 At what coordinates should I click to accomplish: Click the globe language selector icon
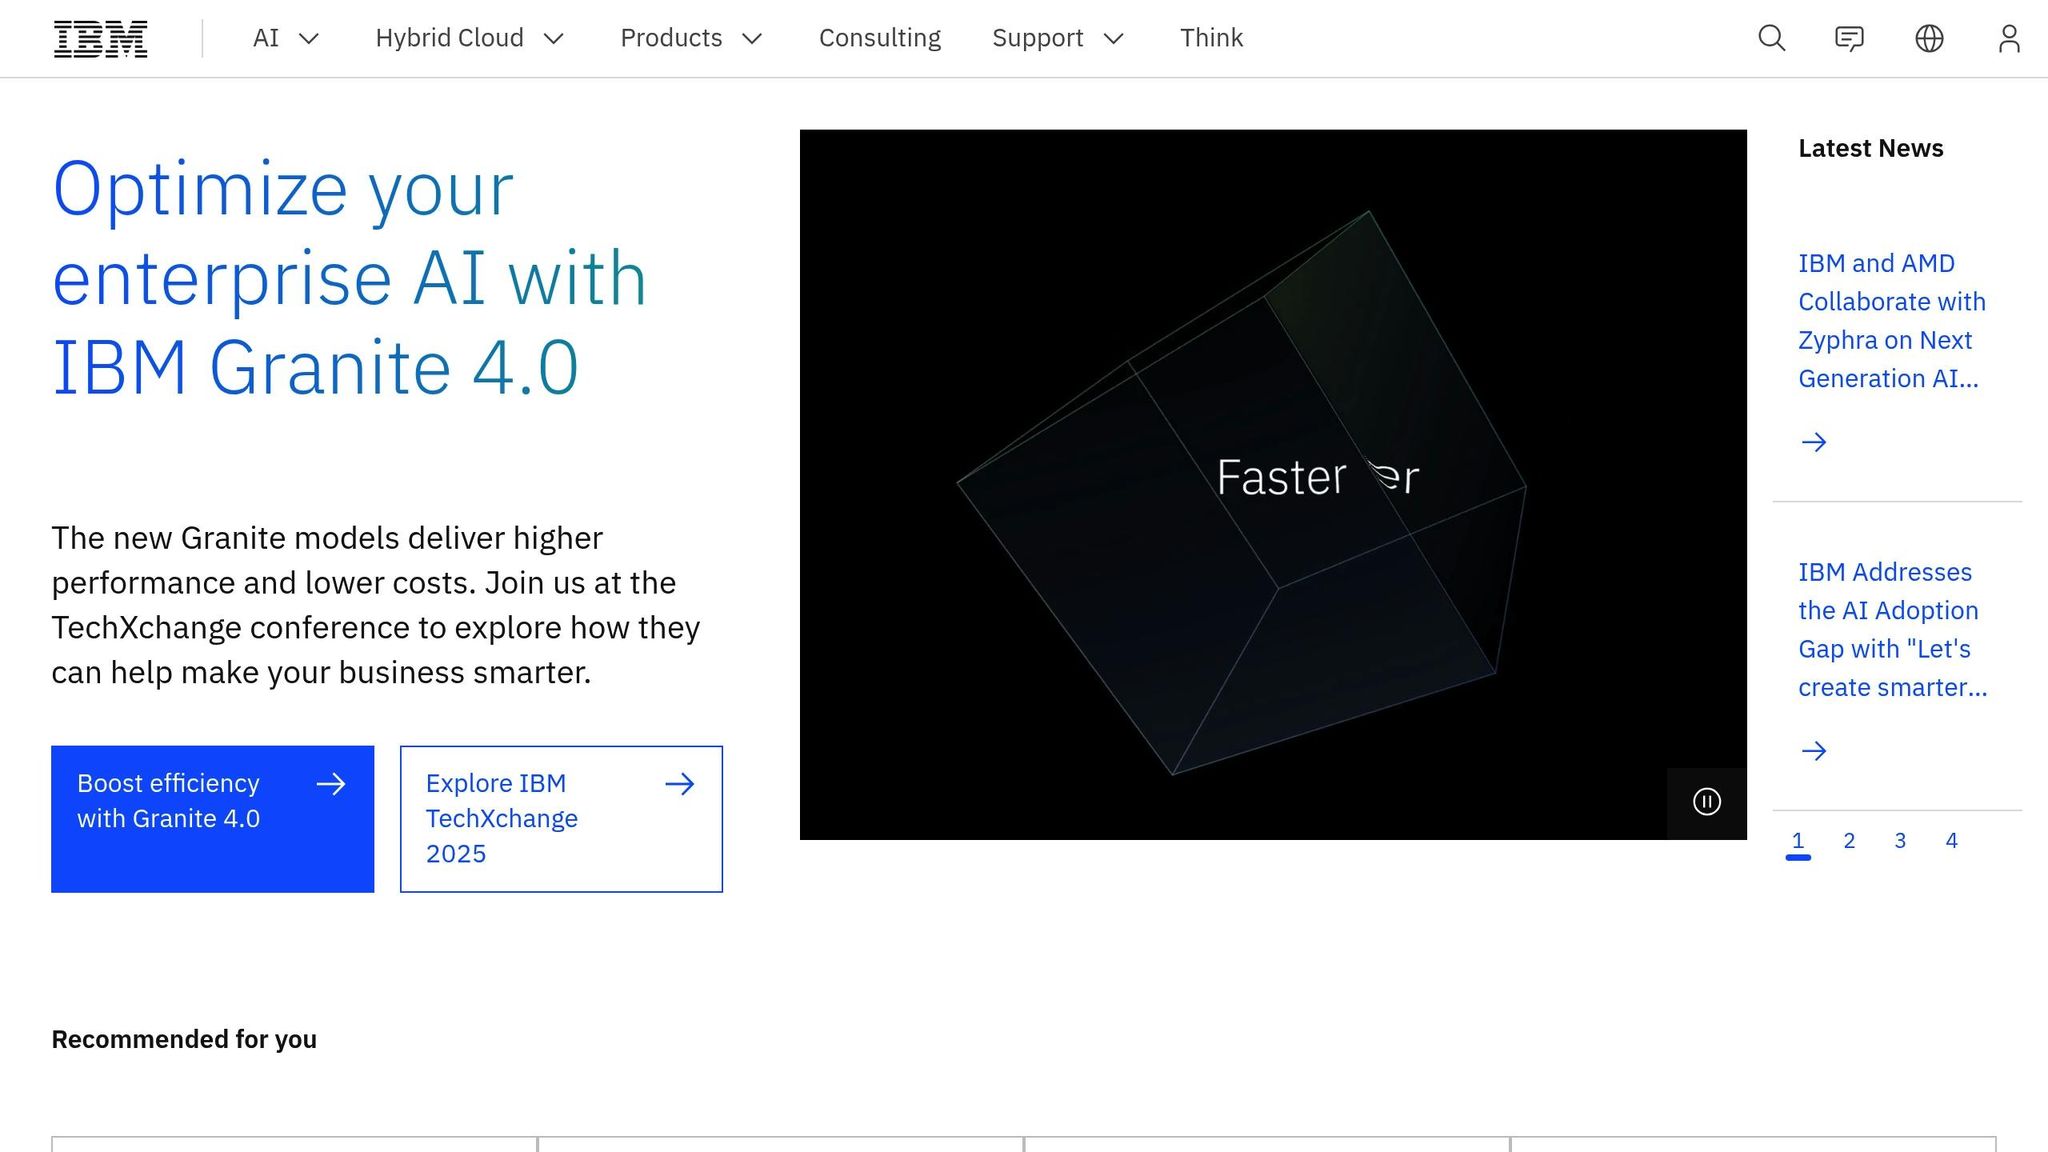(x=1929, y=39)
